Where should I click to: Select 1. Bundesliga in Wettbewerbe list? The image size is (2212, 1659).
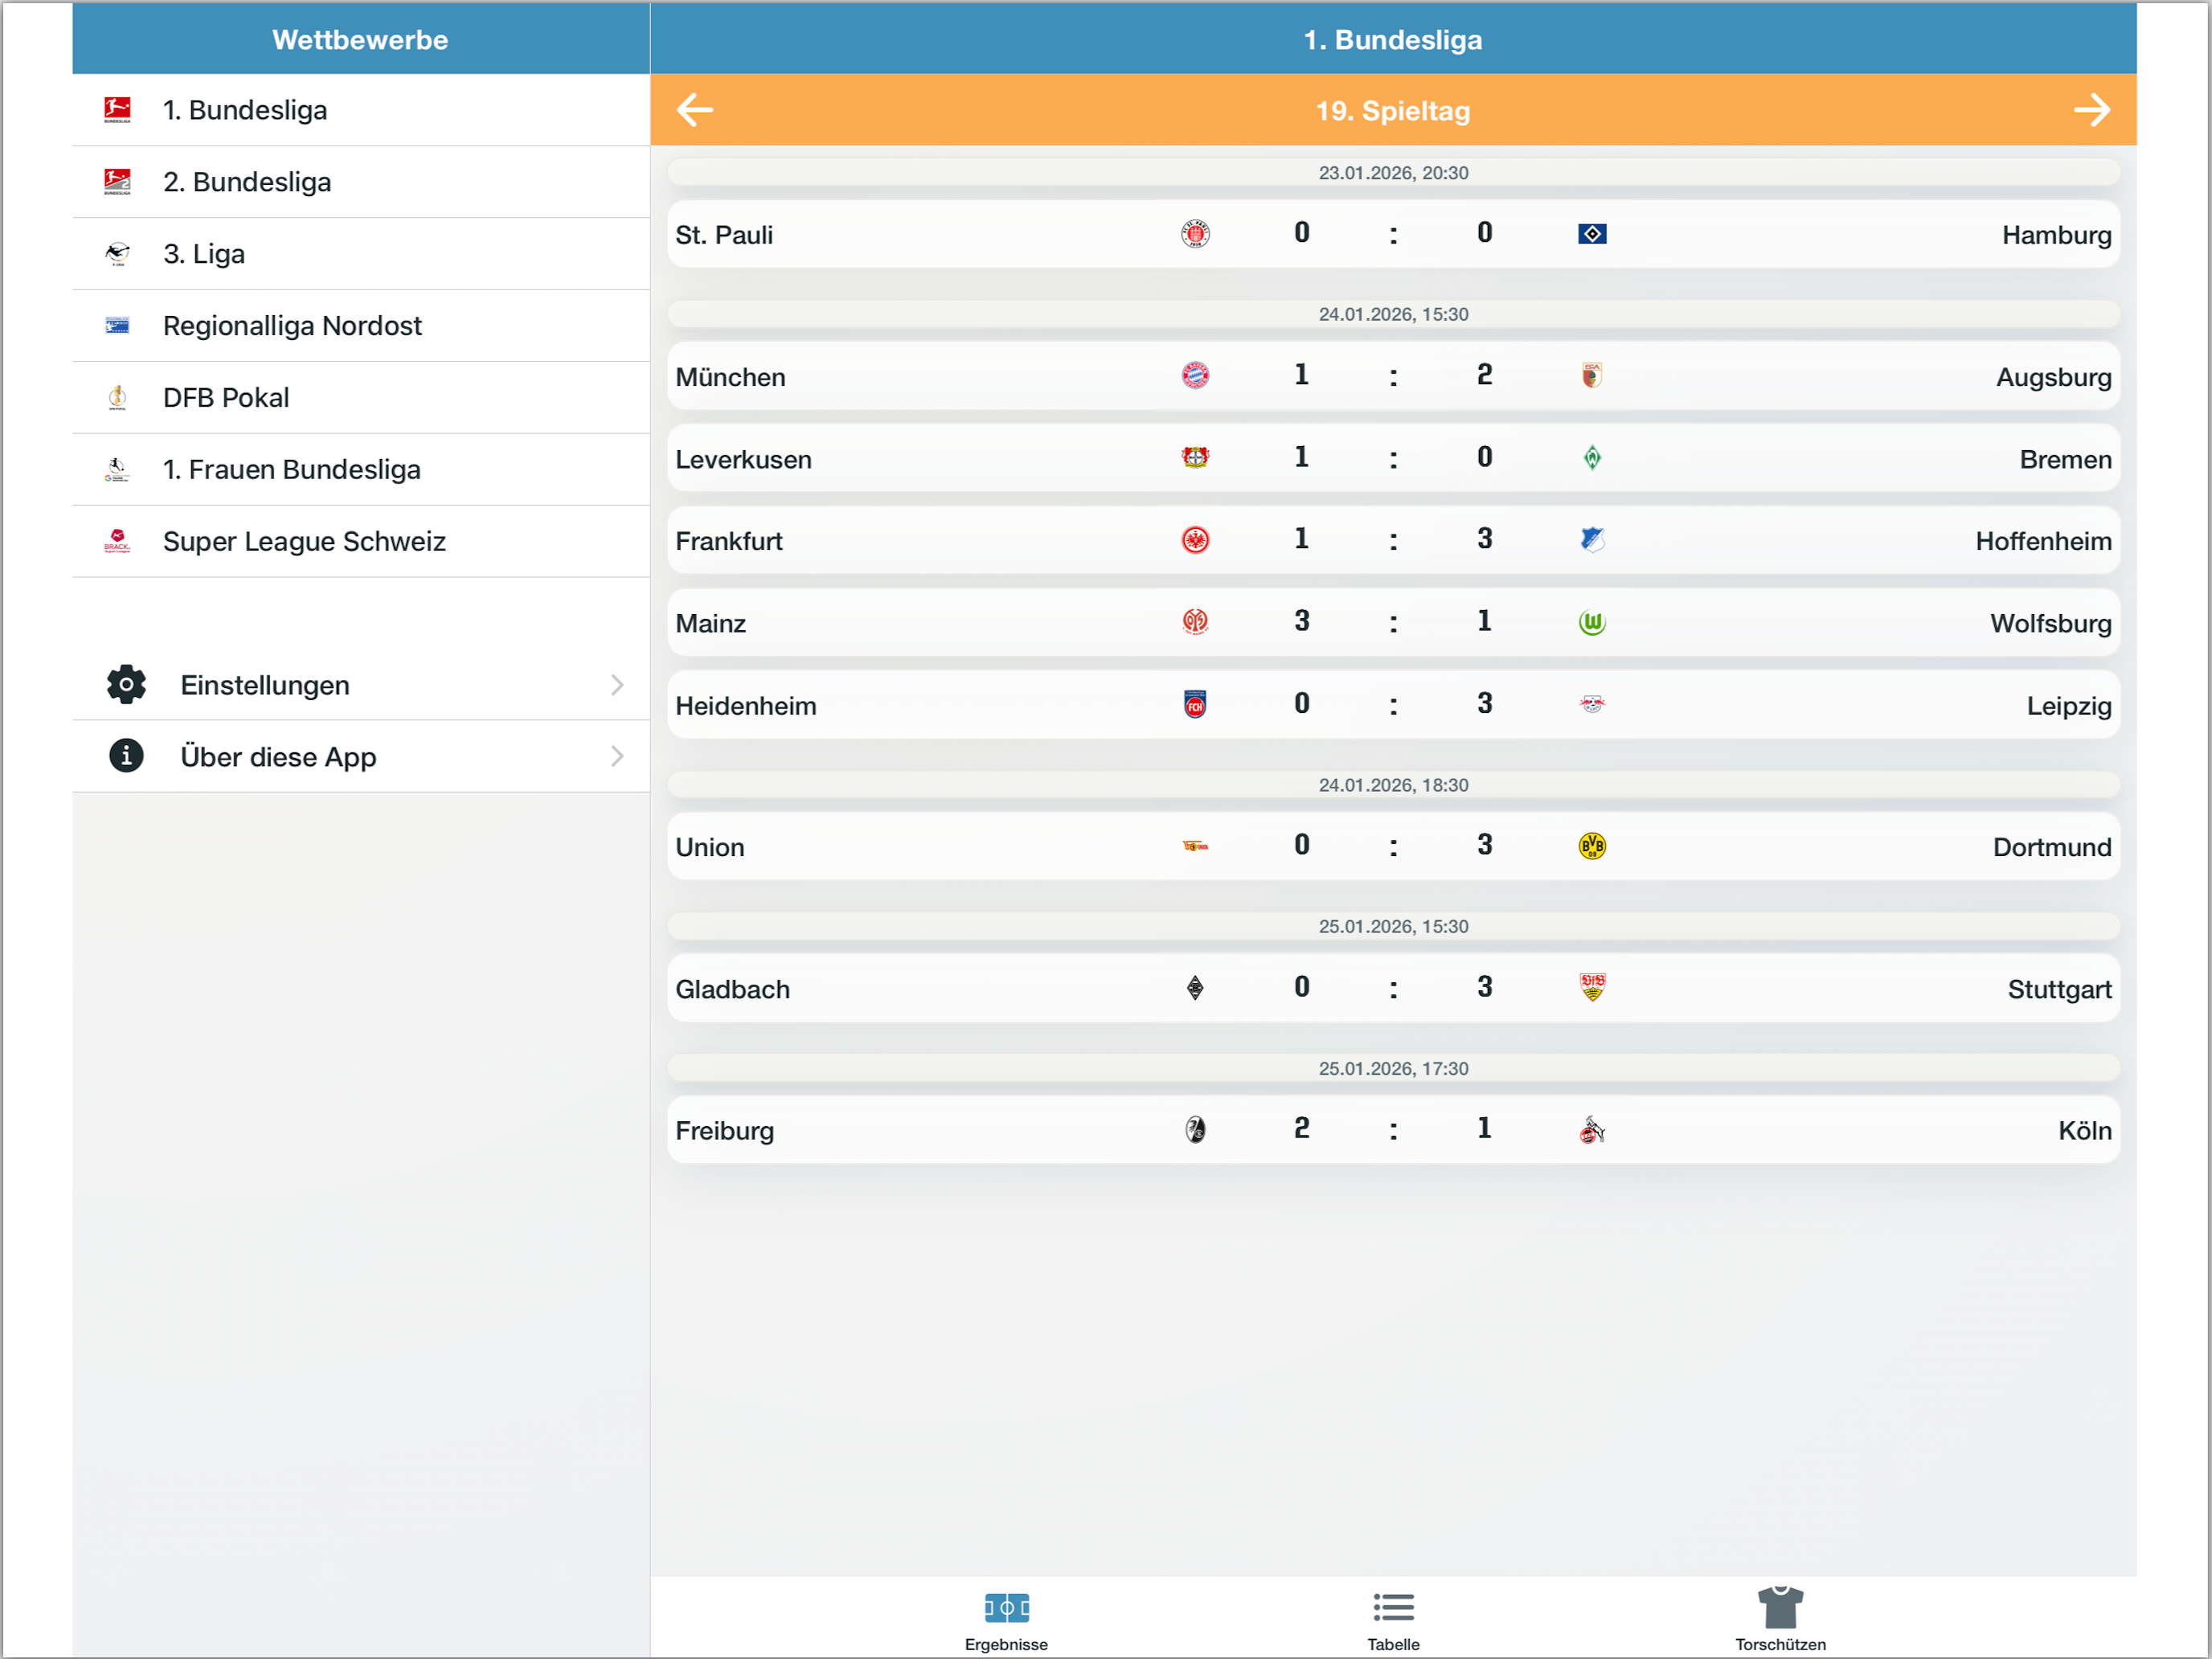pyautogui.click(x=361, y=110)
